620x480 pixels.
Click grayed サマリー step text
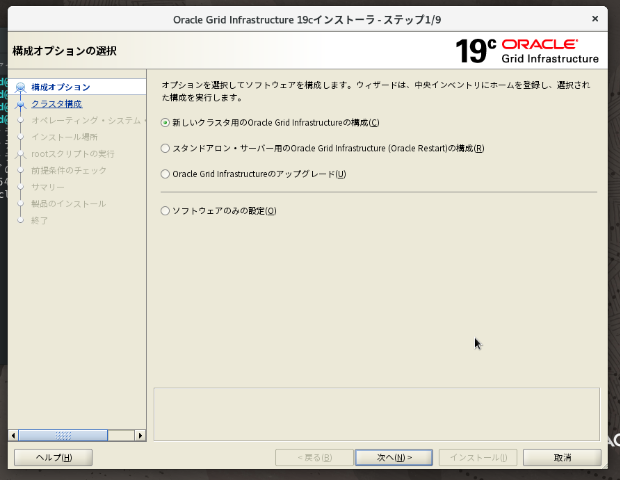(47, 187)
